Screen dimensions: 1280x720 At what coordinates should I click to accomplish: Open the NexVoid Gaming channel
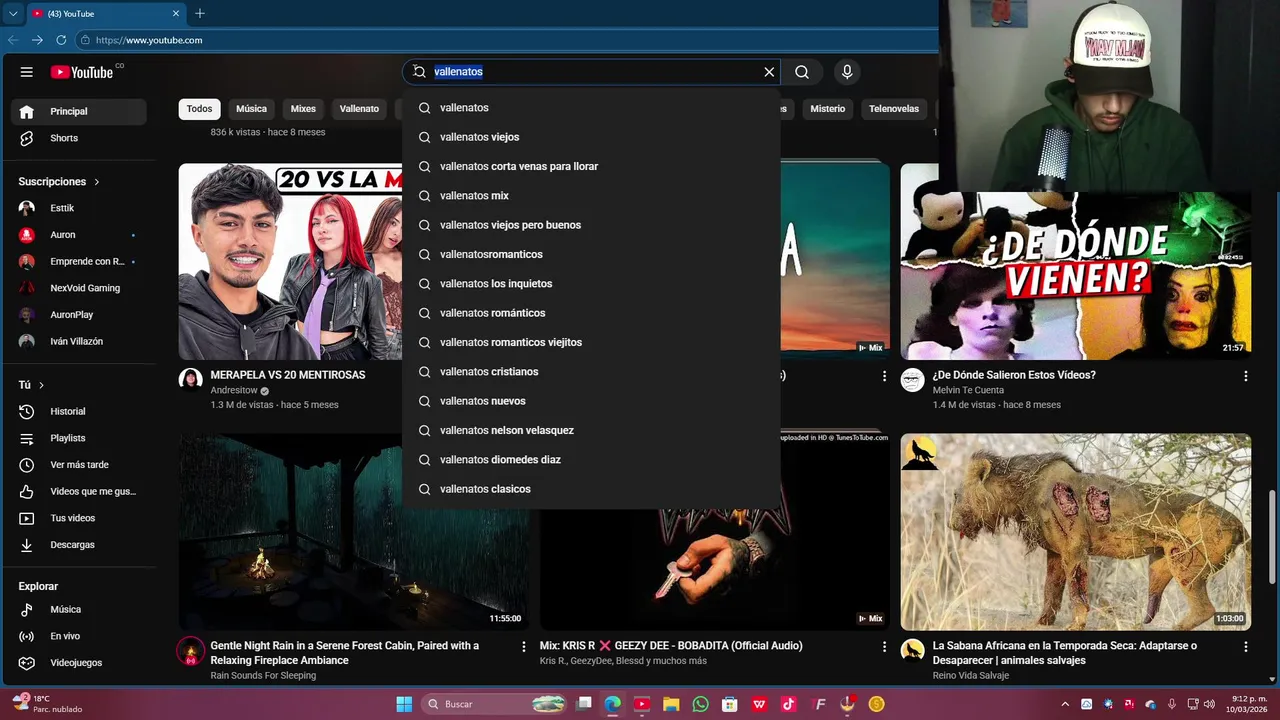(x=79, y=288)
